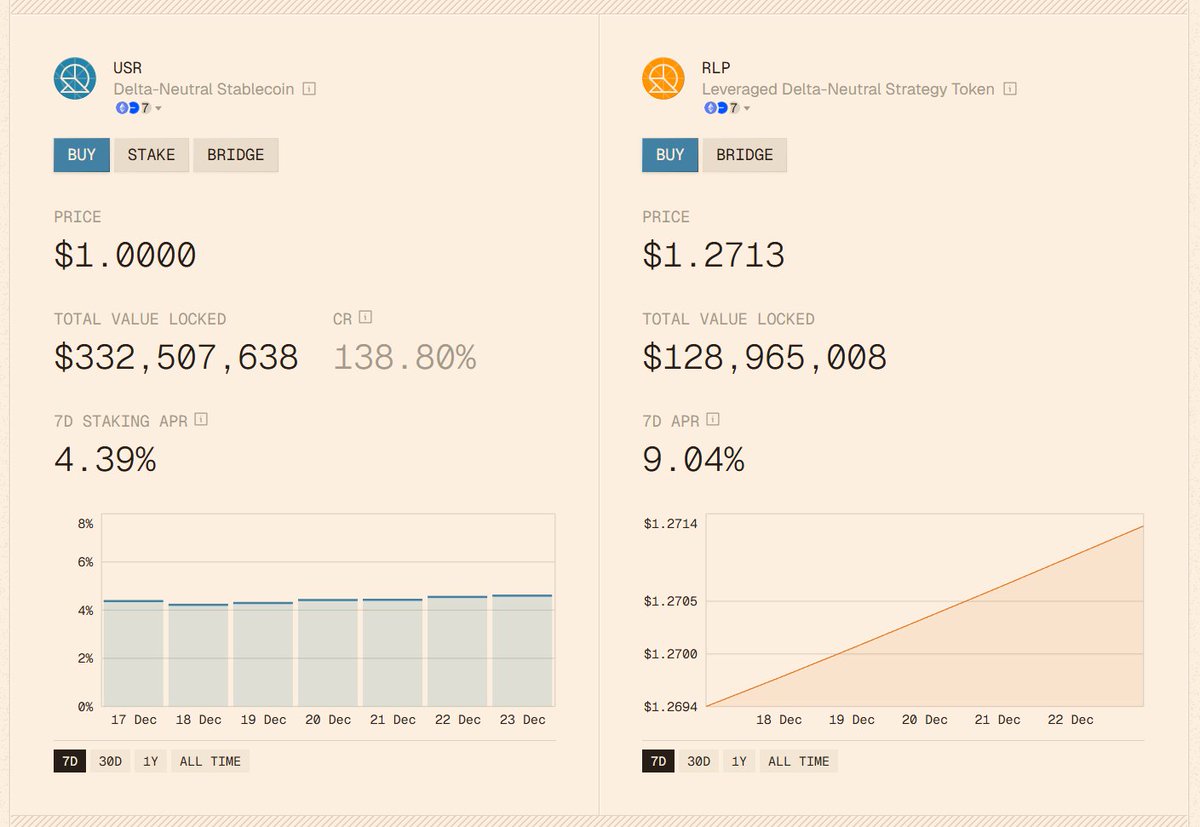
Task: Click the RLP Buy button
Action: click(x=670, y=155)
